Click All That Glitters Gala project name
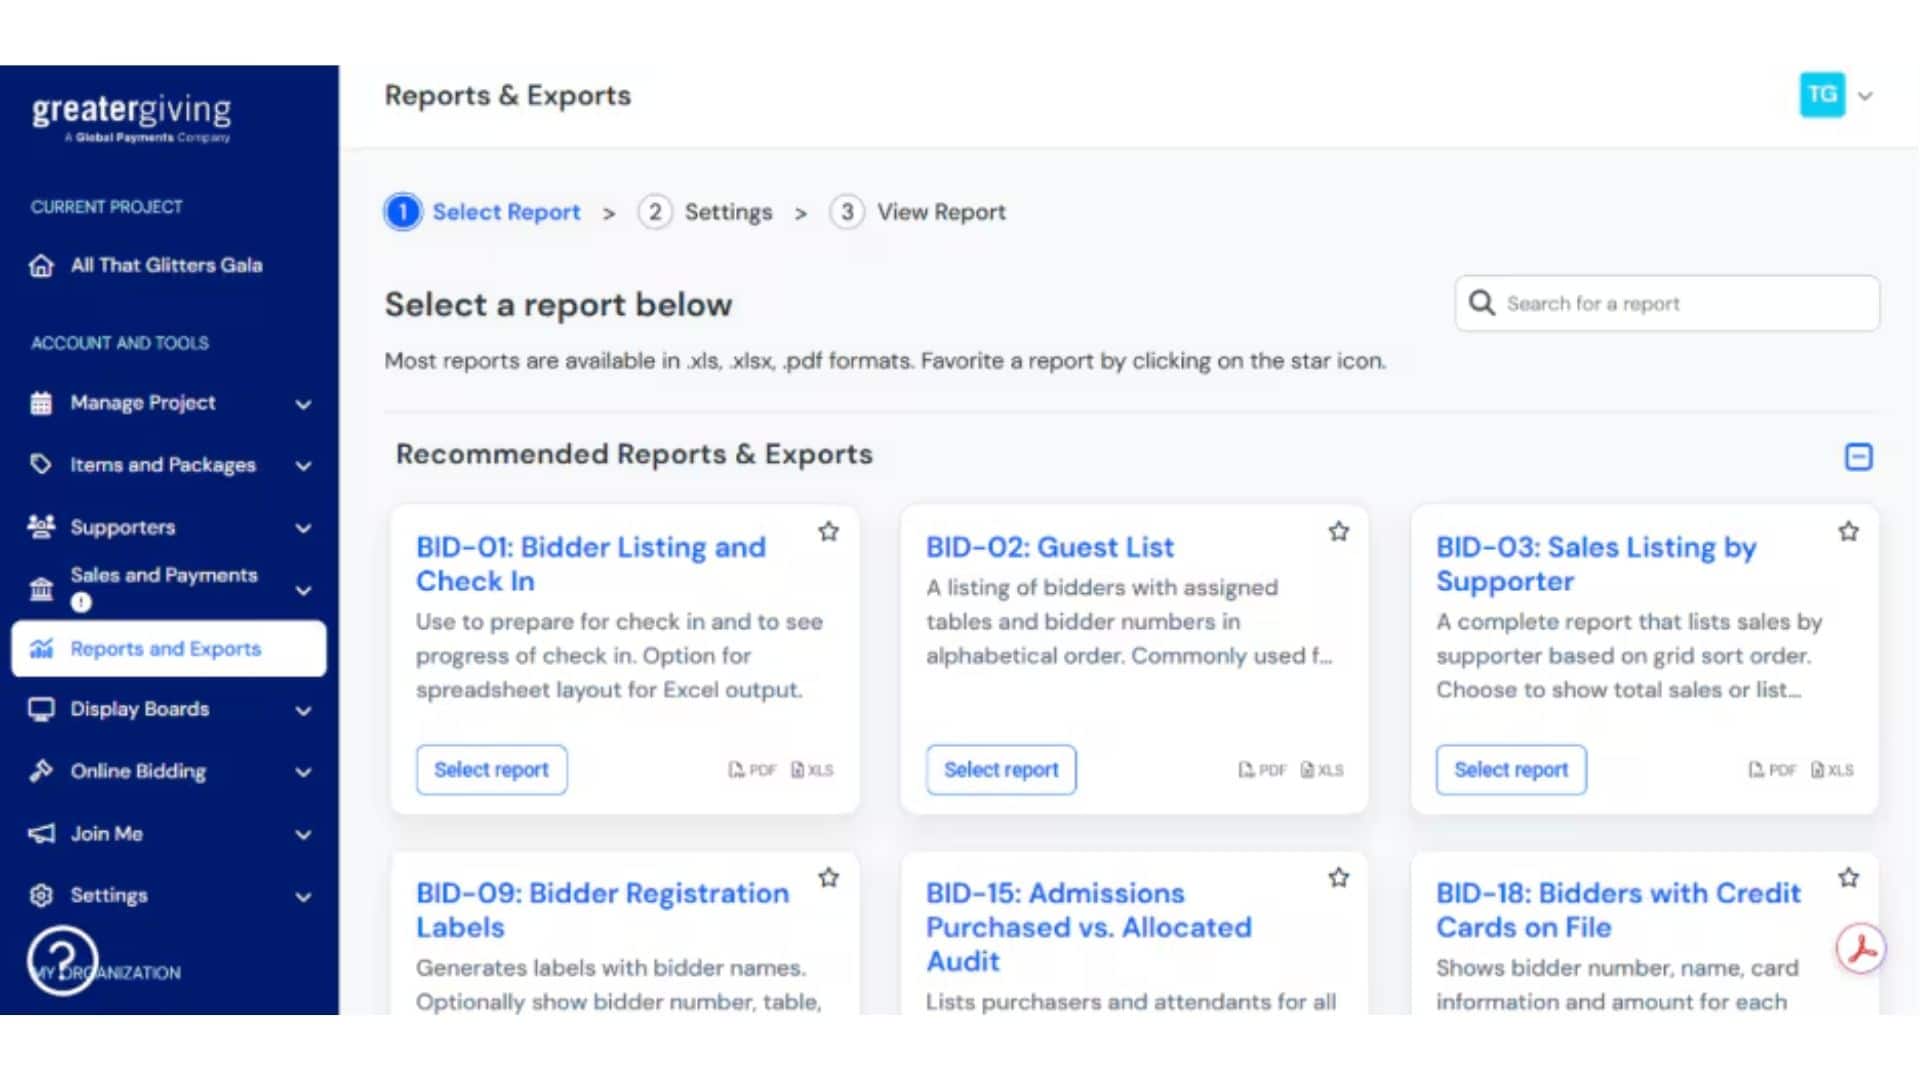This screenshot has width=1920, height=1080. click(166, 265)
